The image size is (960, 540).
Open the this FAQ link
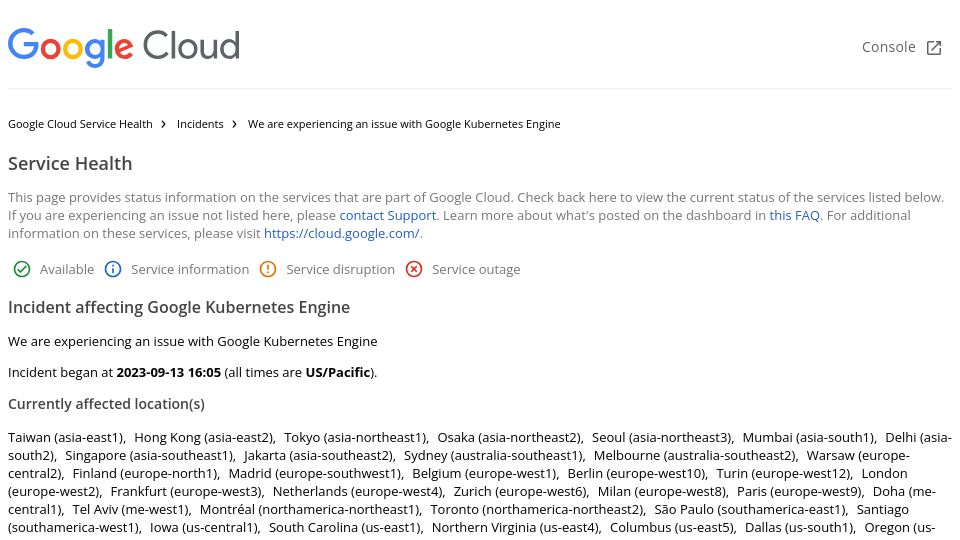[794, 216]
